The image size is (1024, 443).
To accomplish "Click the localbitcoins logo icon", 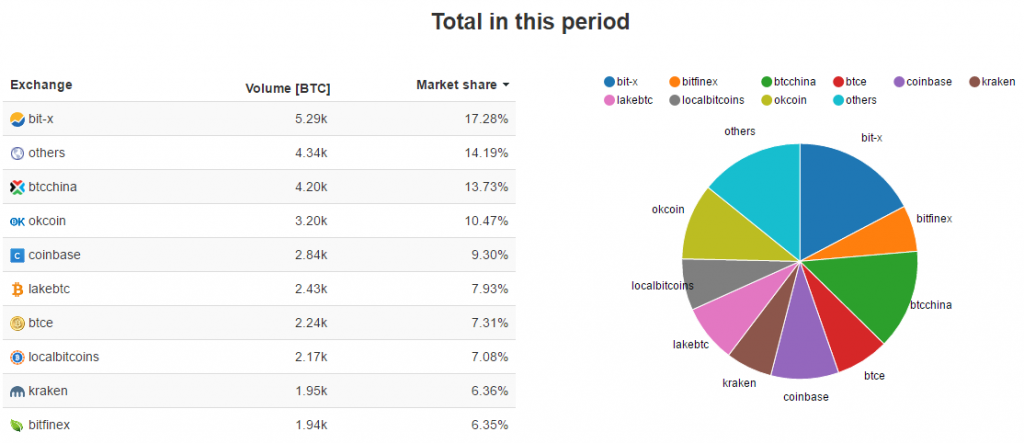I will [x=17, y=357].
